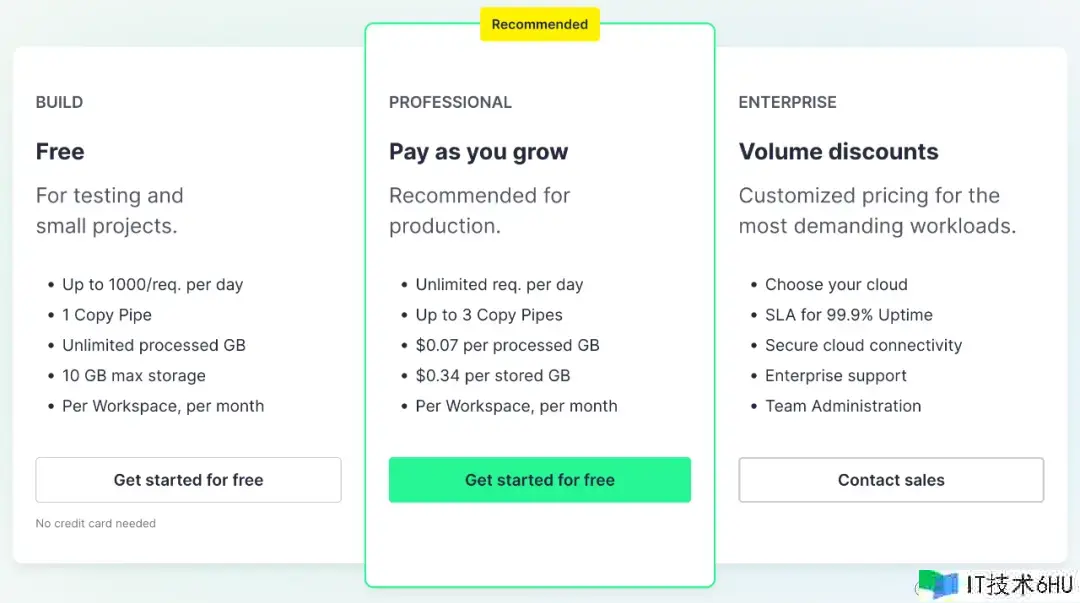This screenshot has width=1080, height=603.
Task: Select the ENTERPRISE plan label
Action: (x=787, y=102)
